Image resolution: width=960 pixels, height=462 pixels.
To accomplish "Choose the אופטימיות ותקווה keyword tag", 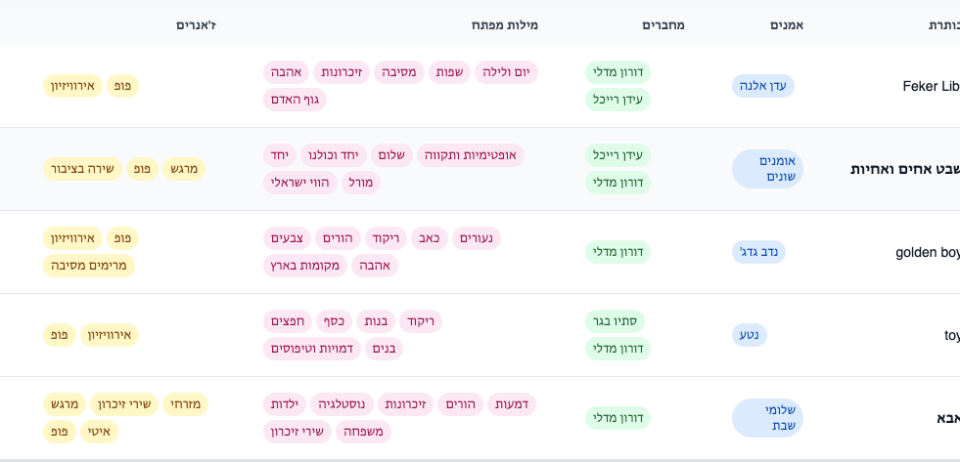I will 470,155.
